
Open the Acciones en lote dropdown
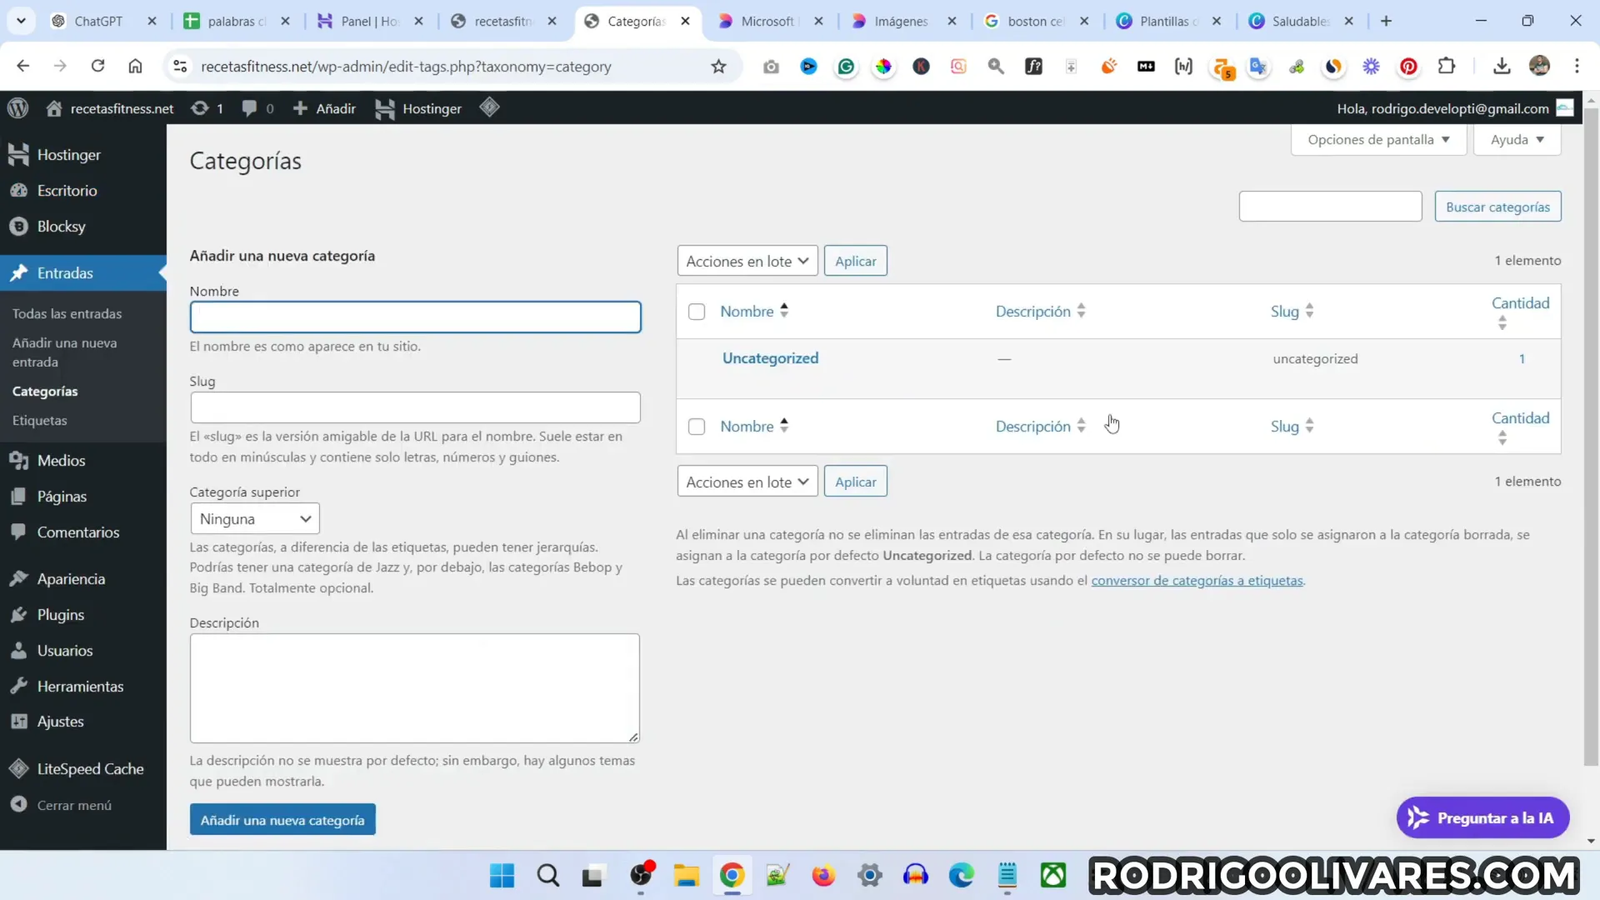747,260
